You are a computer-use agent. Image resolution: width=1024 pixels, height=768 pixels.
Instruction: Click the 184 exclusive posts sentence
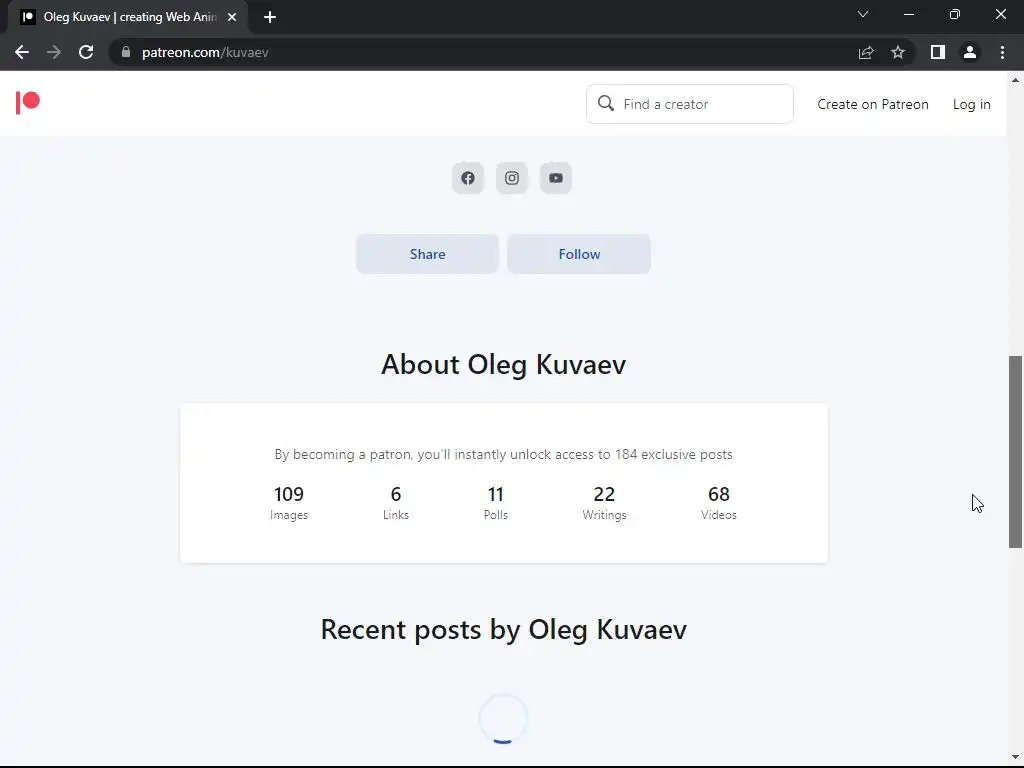[x=504, y=454]
